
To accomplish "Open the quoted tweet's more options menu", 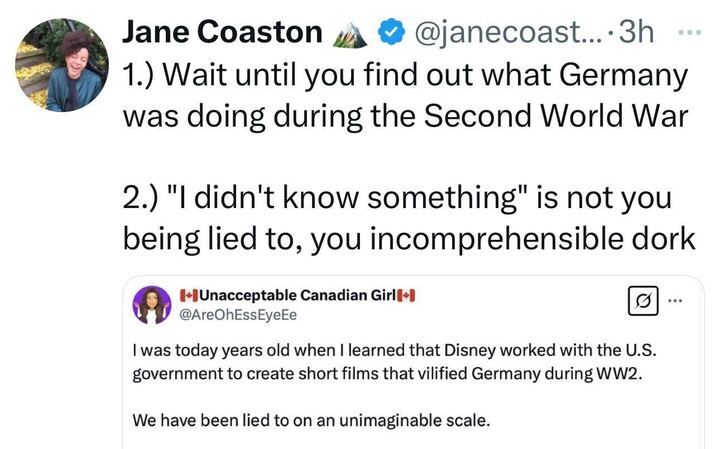I will pos(679,300).
